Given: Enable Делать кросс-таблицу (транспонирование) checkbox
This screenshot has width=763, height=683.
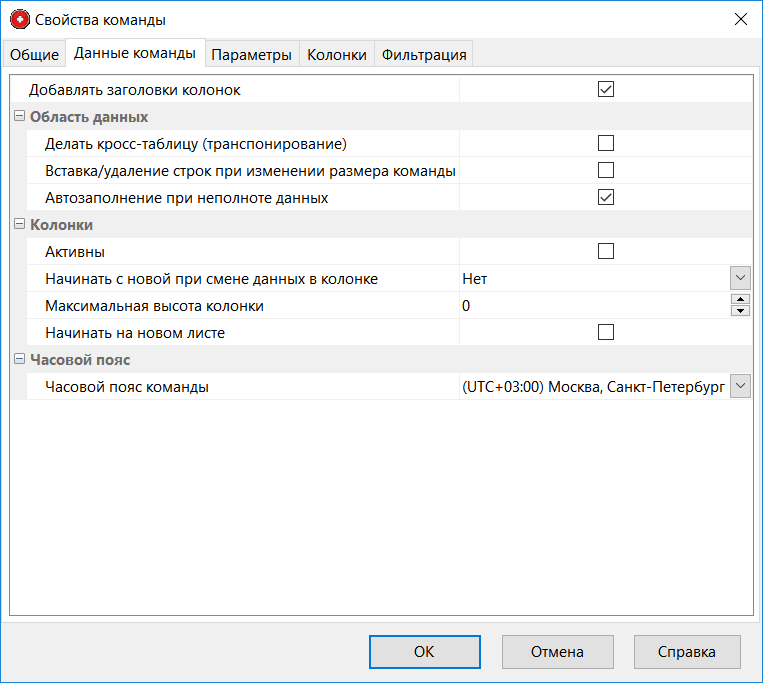Looking at the screenshot, I should tap(605, 143).
